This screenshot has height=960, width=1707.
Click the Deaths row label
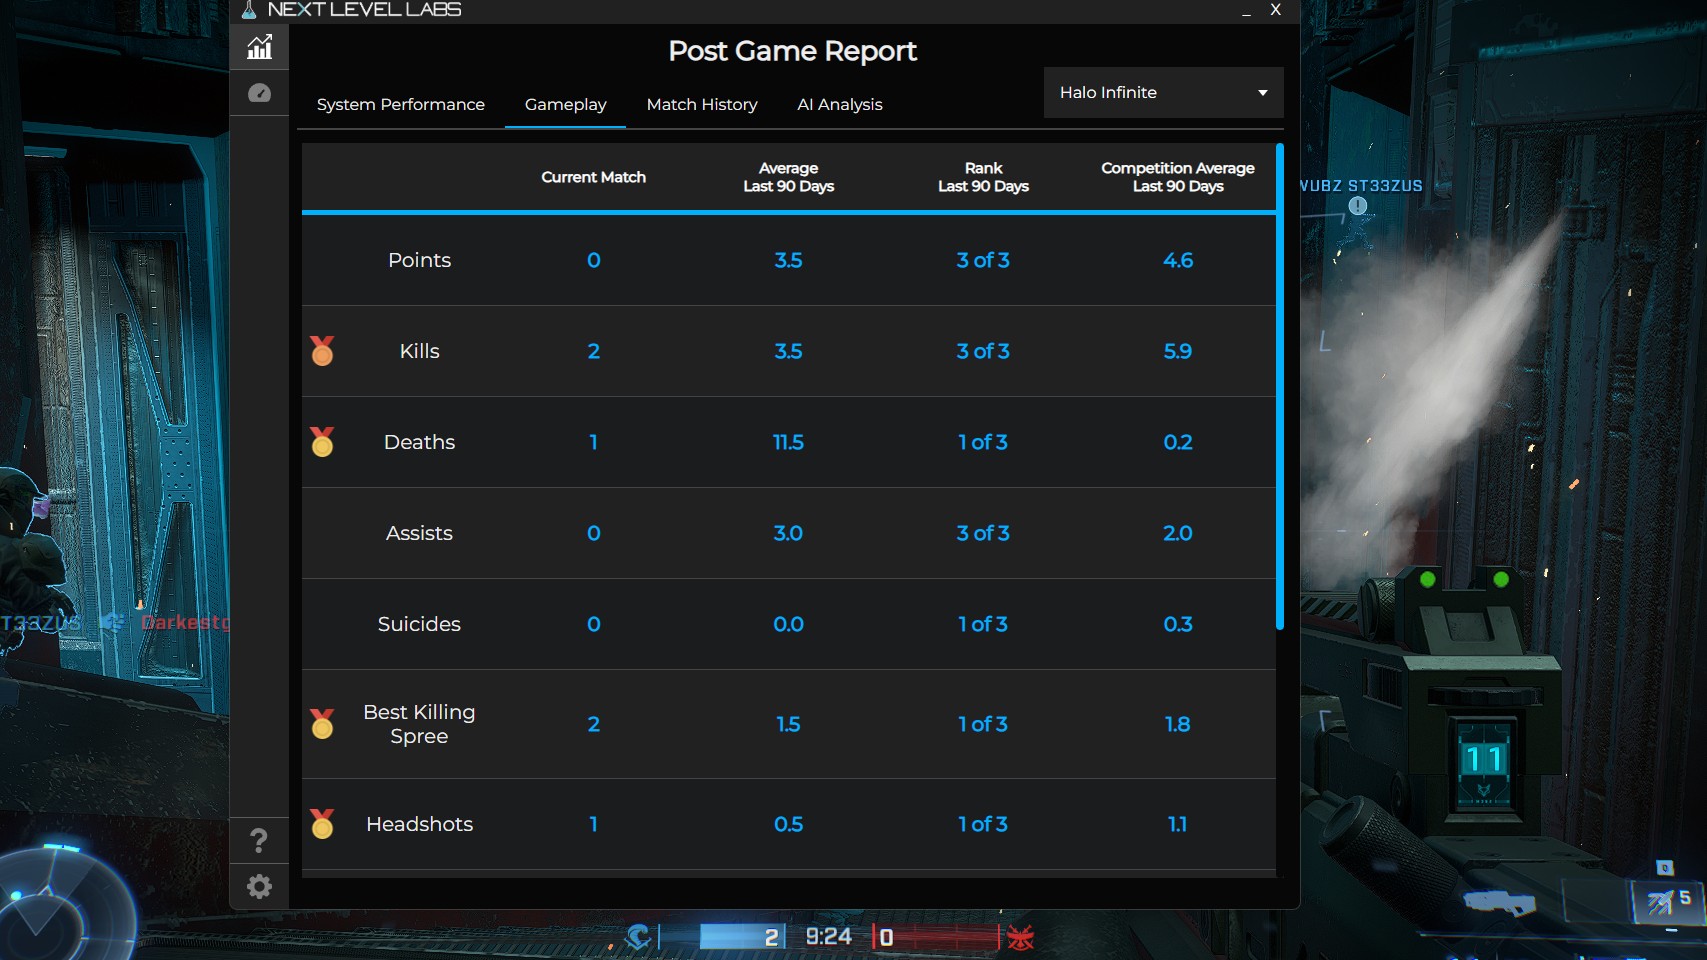pos(419,442)
